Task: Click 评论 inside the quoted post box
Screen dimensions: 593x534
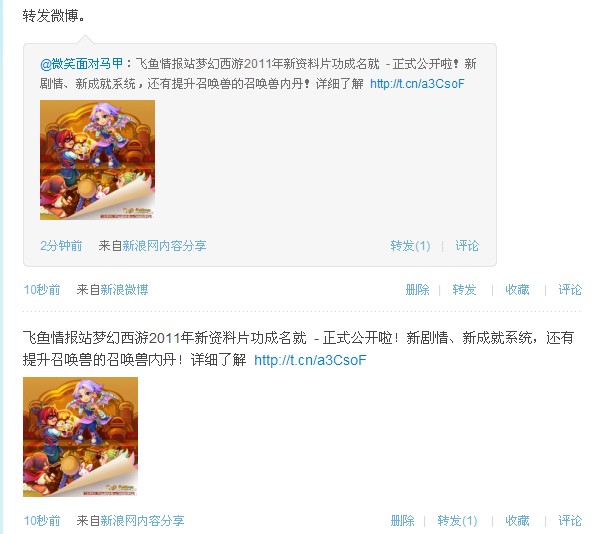Action: point(467,246)
